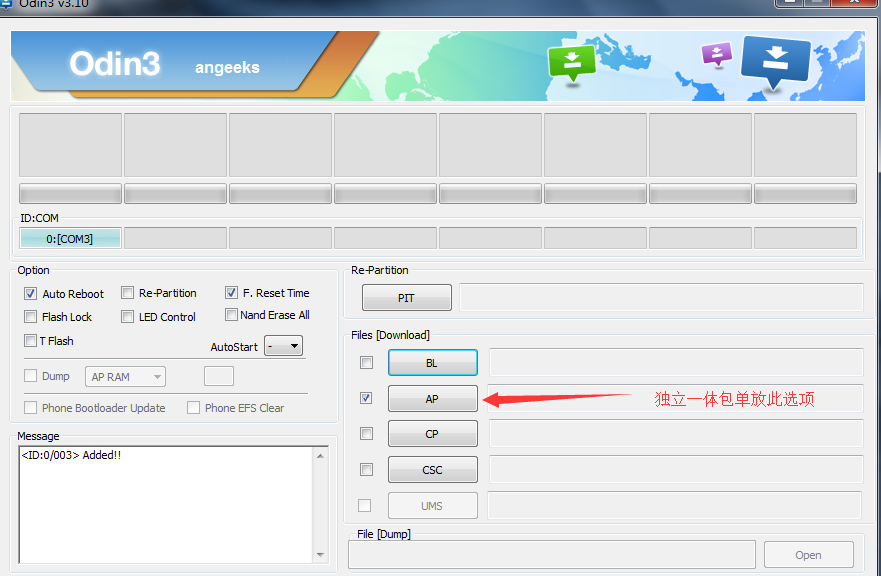The image size is (881, 576).
Task: Click the Open button in File [Dump]
Action: (809, 555)
